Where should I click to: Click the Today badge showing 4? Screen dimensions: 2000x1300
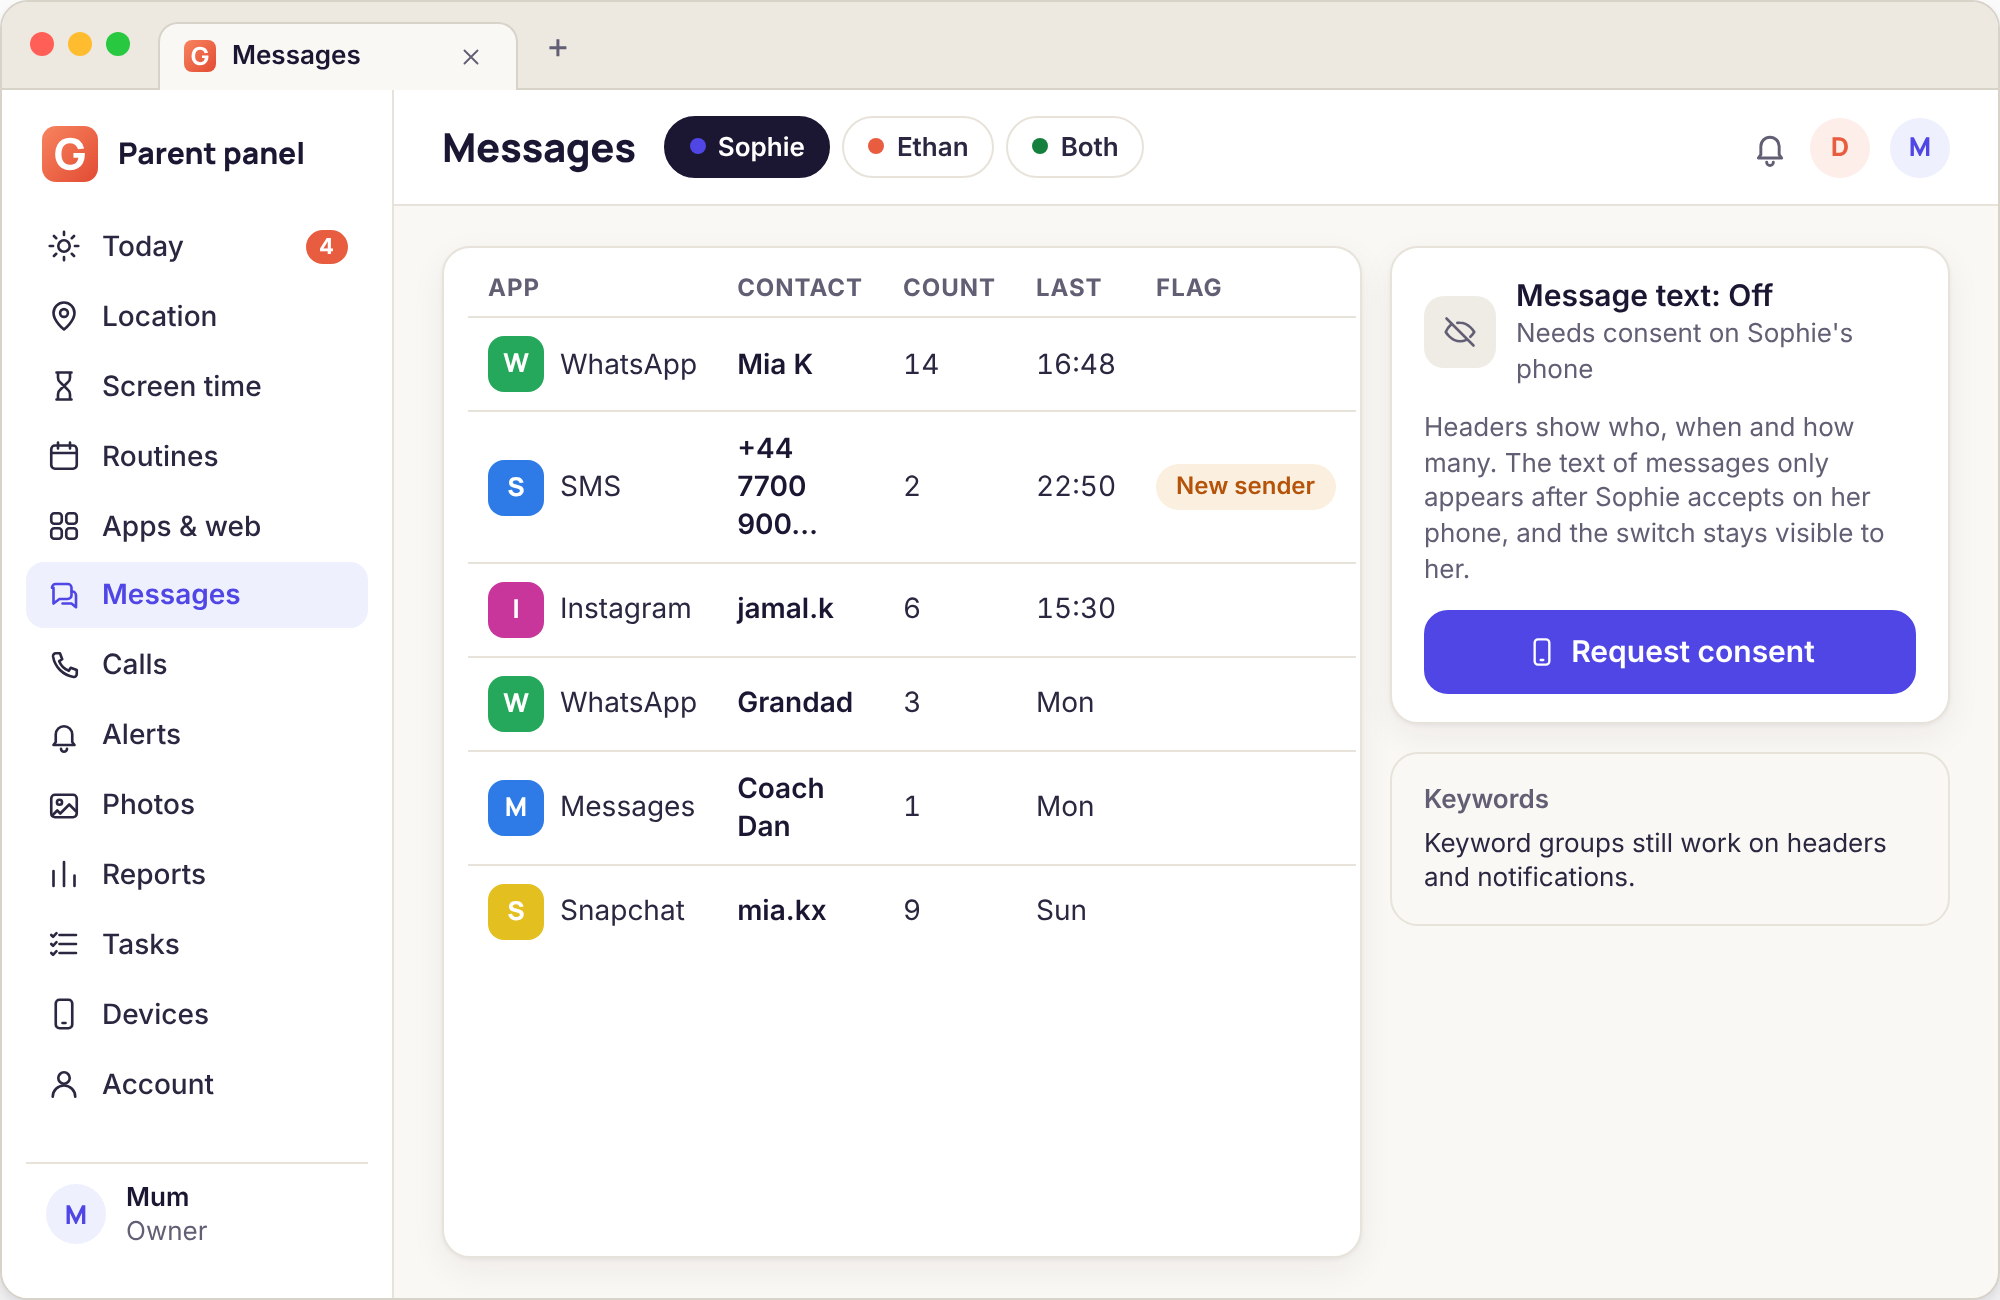pyautogui.click(x=327, y=246)
